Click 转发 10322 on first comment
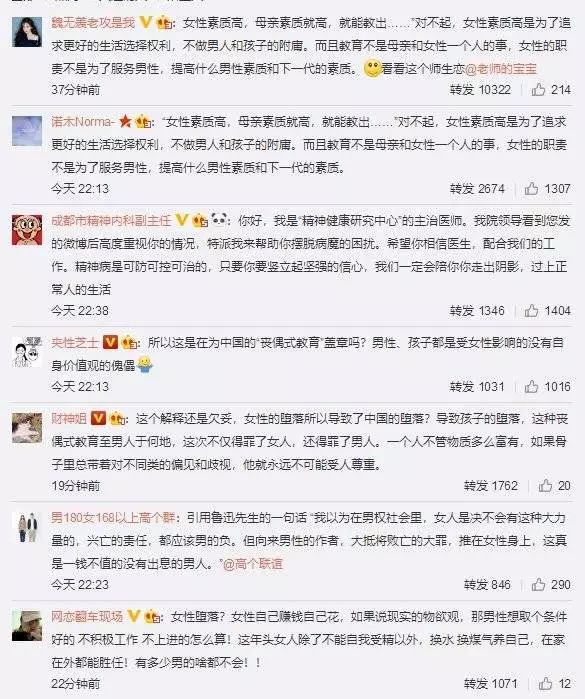The image size is (585, 699). coord(480,90)
